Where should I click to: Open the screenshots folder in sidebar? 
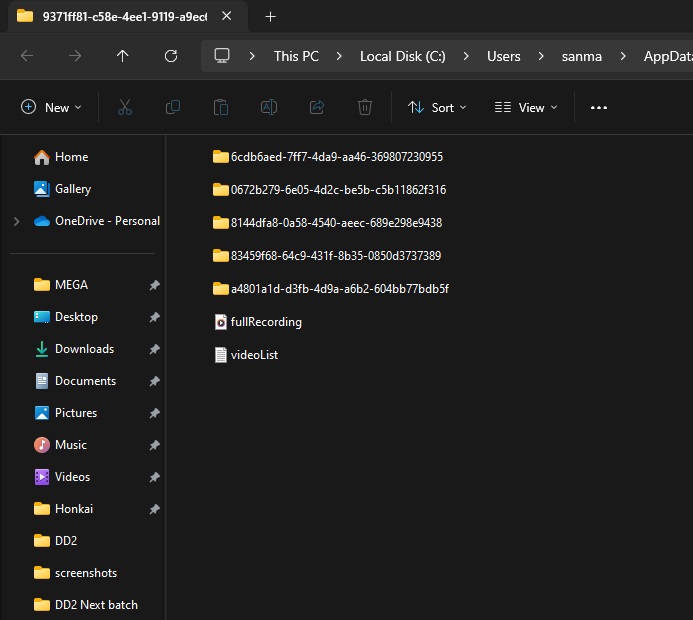[x=76, y=573]
